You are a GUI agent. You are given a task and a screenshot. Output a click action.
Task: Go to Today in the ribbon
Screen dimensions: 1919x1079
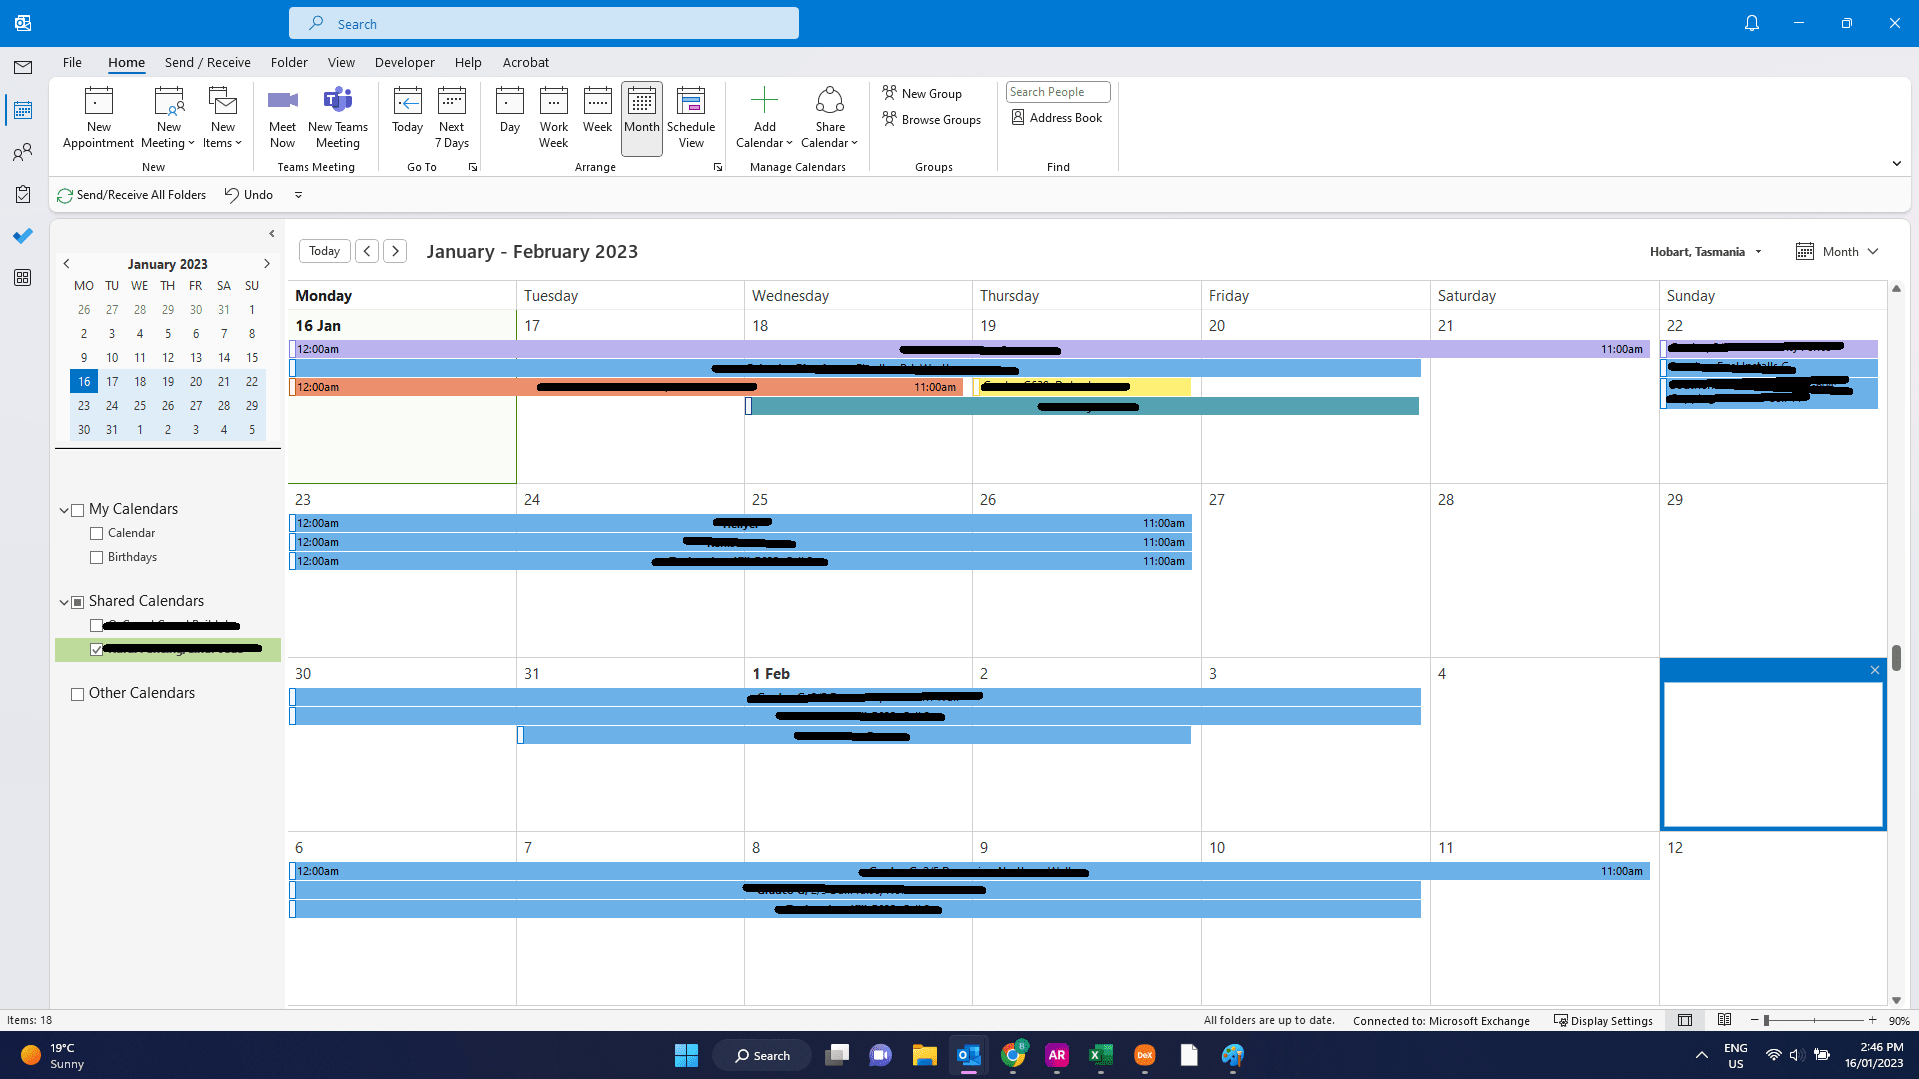(x=407, y=111)
